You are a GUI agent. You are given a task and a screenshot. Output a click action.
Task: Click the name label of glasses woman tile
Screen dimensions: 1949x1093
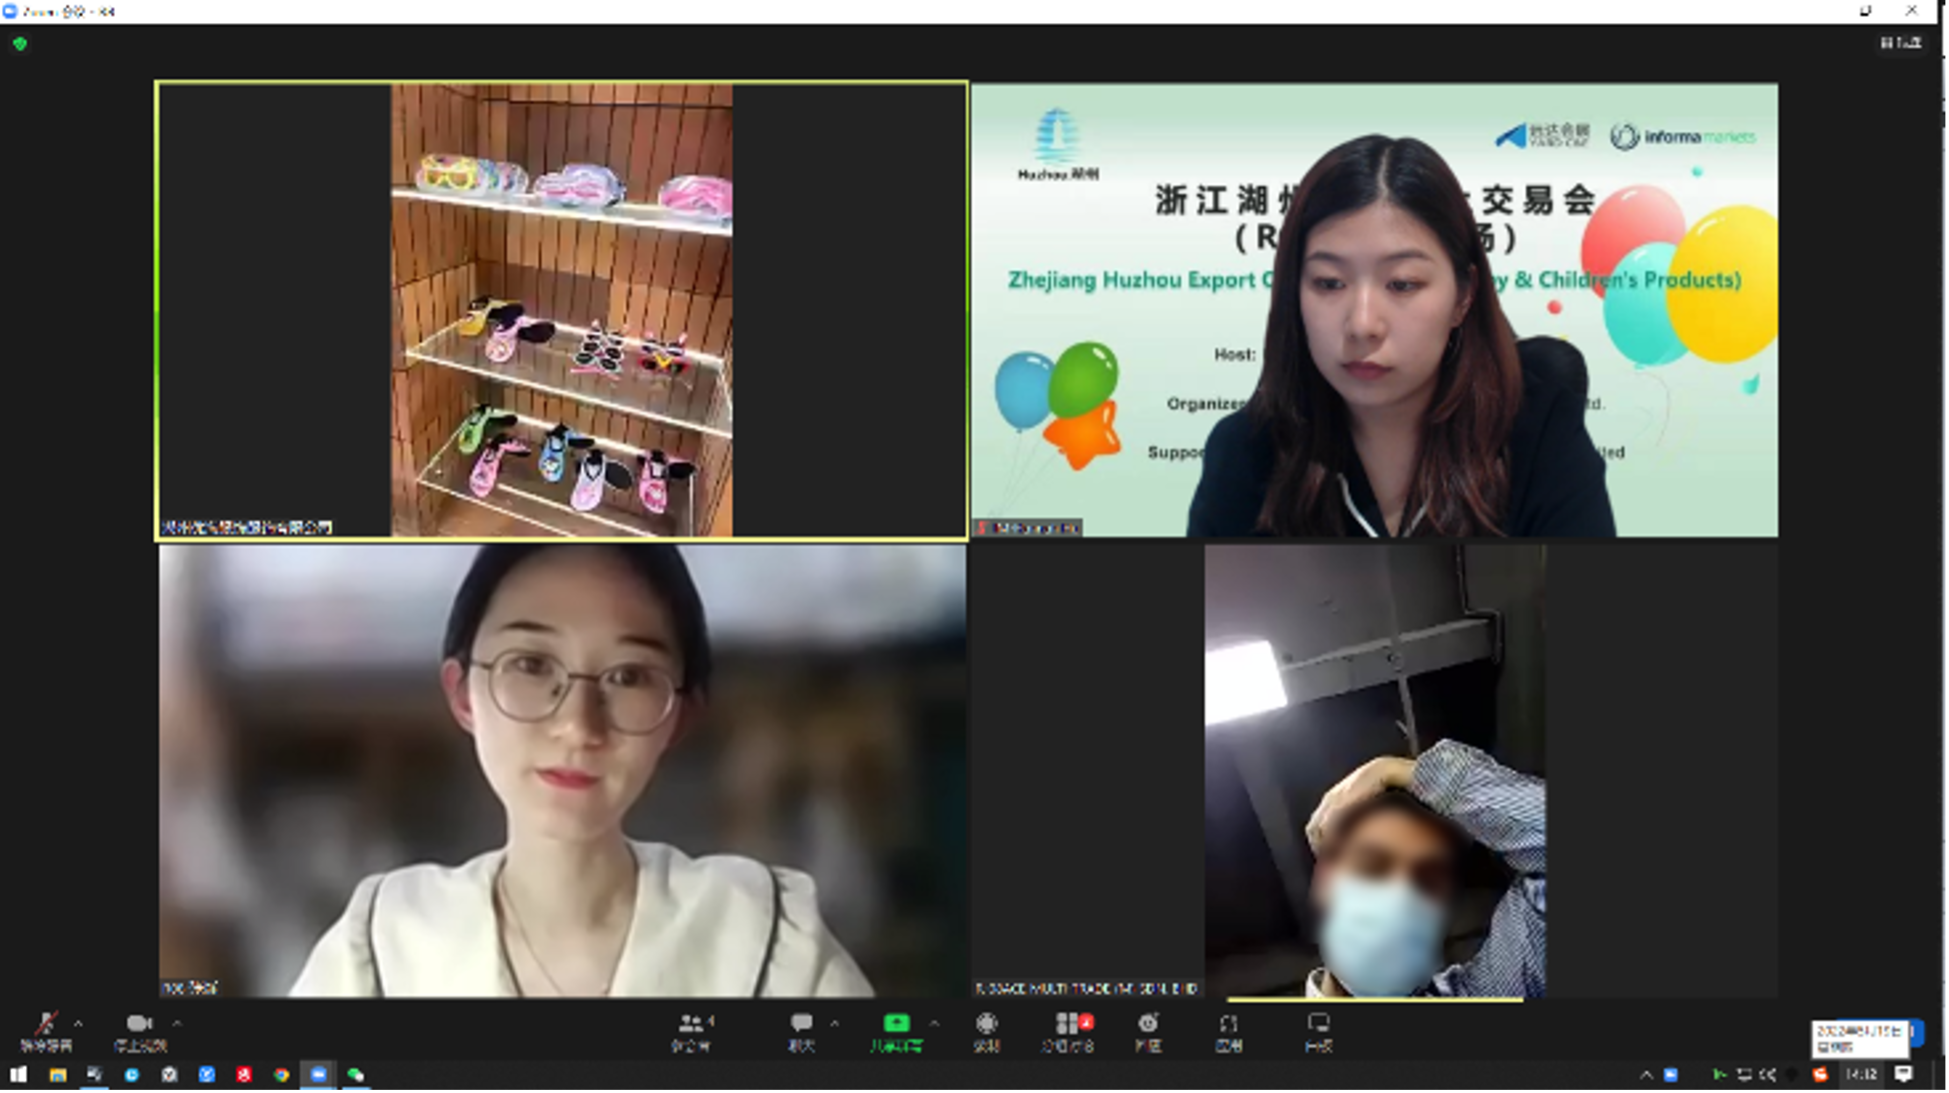[189, 987]
